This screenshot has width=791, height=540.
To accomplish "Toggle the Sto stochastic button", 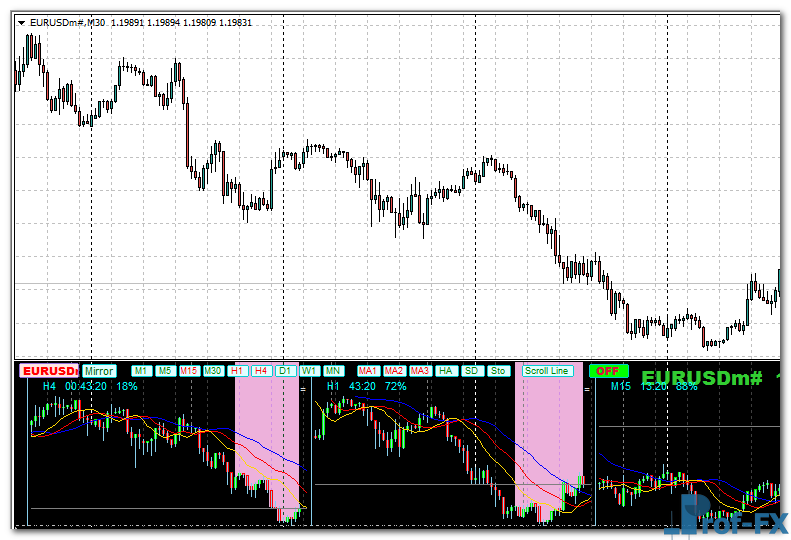I will pos(498,371).
